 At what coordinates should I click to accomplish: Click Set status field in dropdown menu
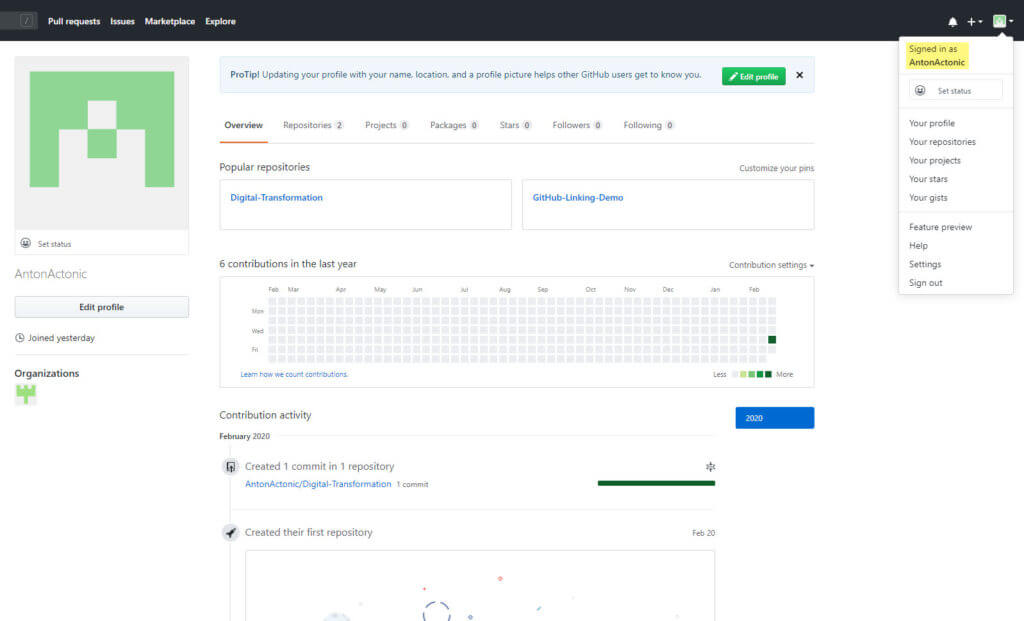tap(955, 90)
